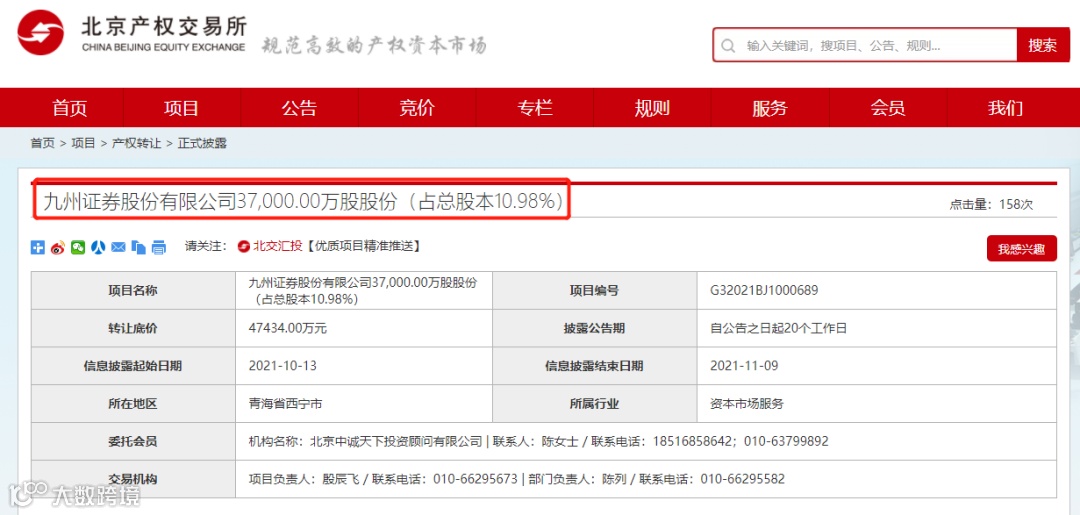Click the 信息披露结束日期 label cell
Viewport: 1080px width, 515px height.
(594, 366)
